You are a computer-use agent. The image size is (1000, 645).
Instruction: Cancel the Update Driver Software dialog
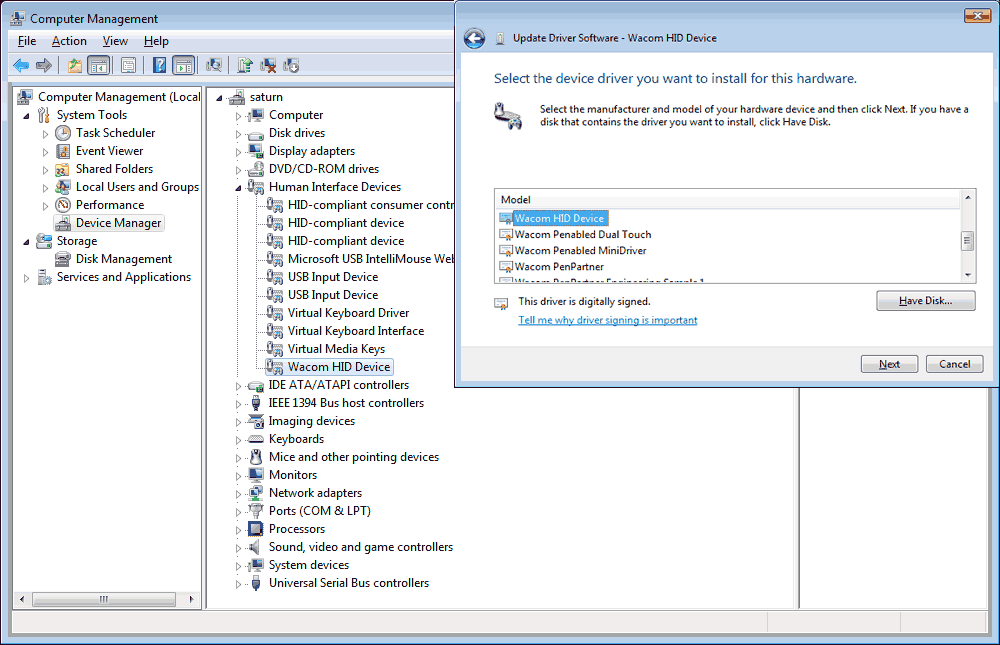pyautogui.click(x=954, y=364)
